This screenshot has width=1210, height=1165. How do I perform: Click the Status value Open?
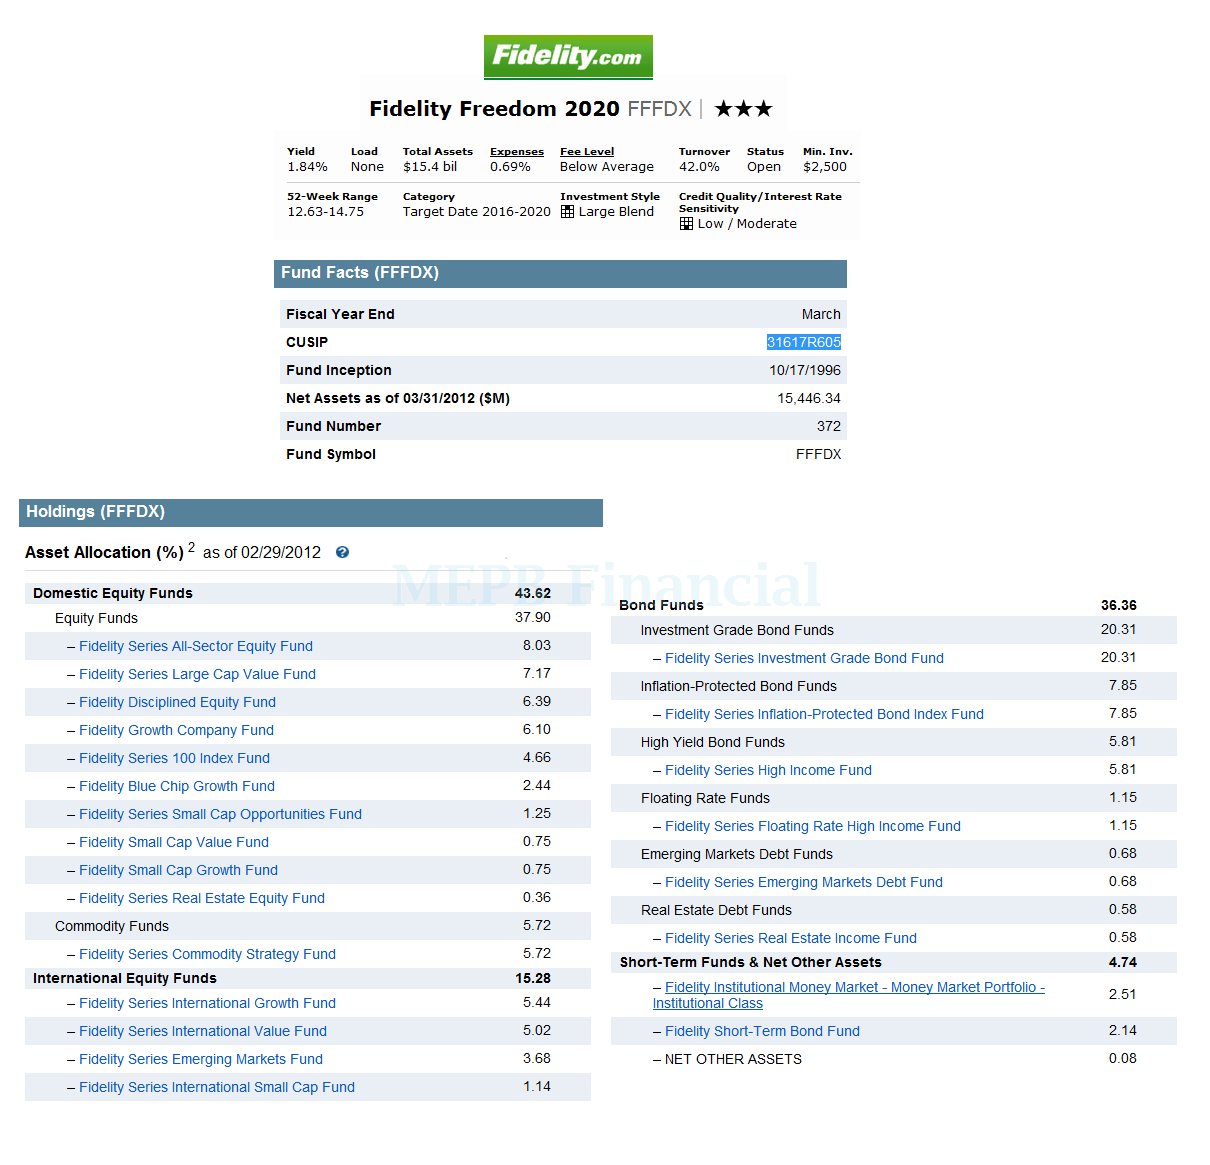click(x=764, y=167)
